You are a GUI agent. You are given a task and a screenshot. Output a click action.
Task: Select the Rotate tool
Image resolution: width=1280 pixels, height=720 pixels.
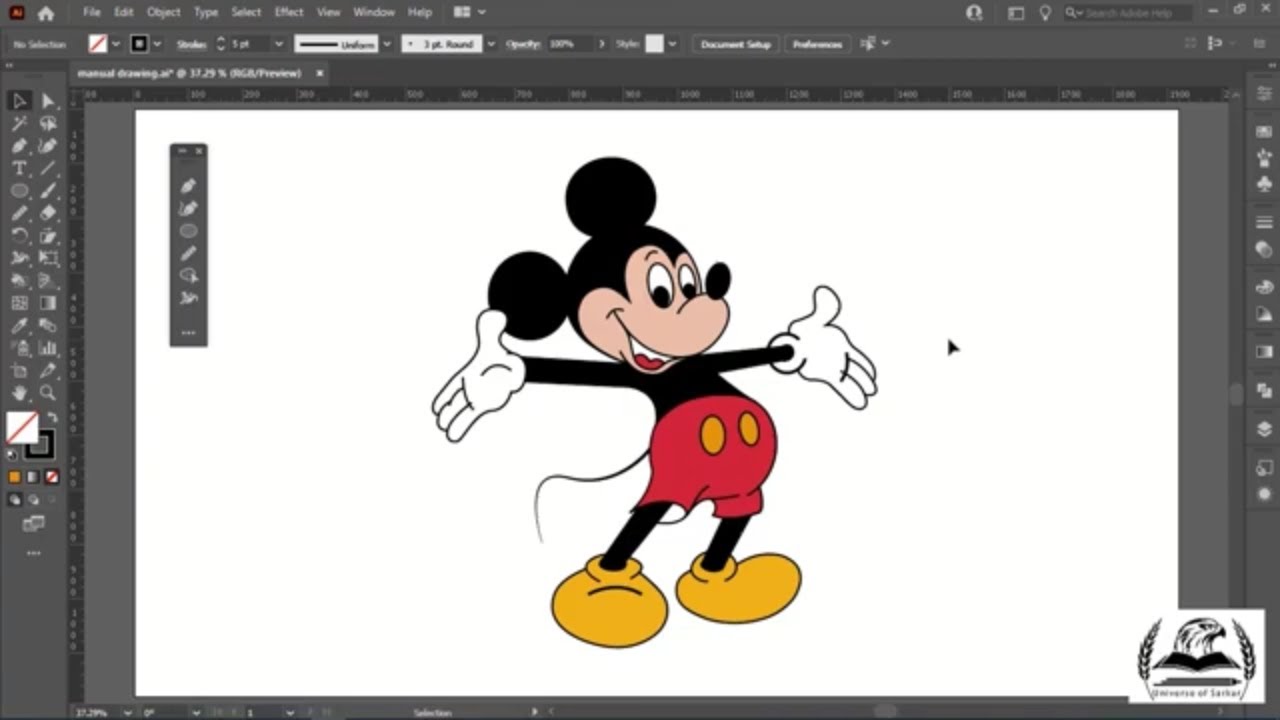tap(19, 235)
